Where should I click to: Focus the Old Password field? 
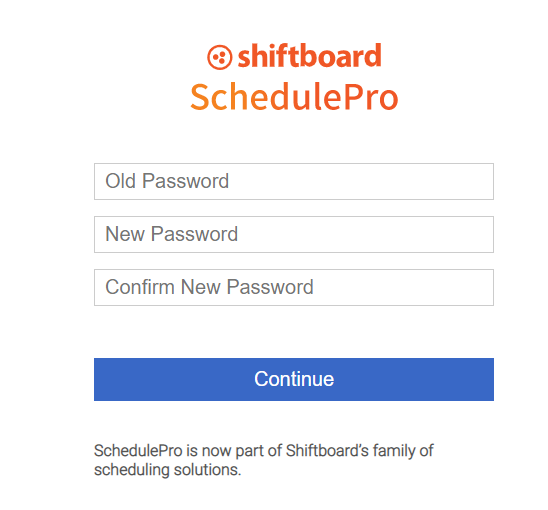(294, 181)
